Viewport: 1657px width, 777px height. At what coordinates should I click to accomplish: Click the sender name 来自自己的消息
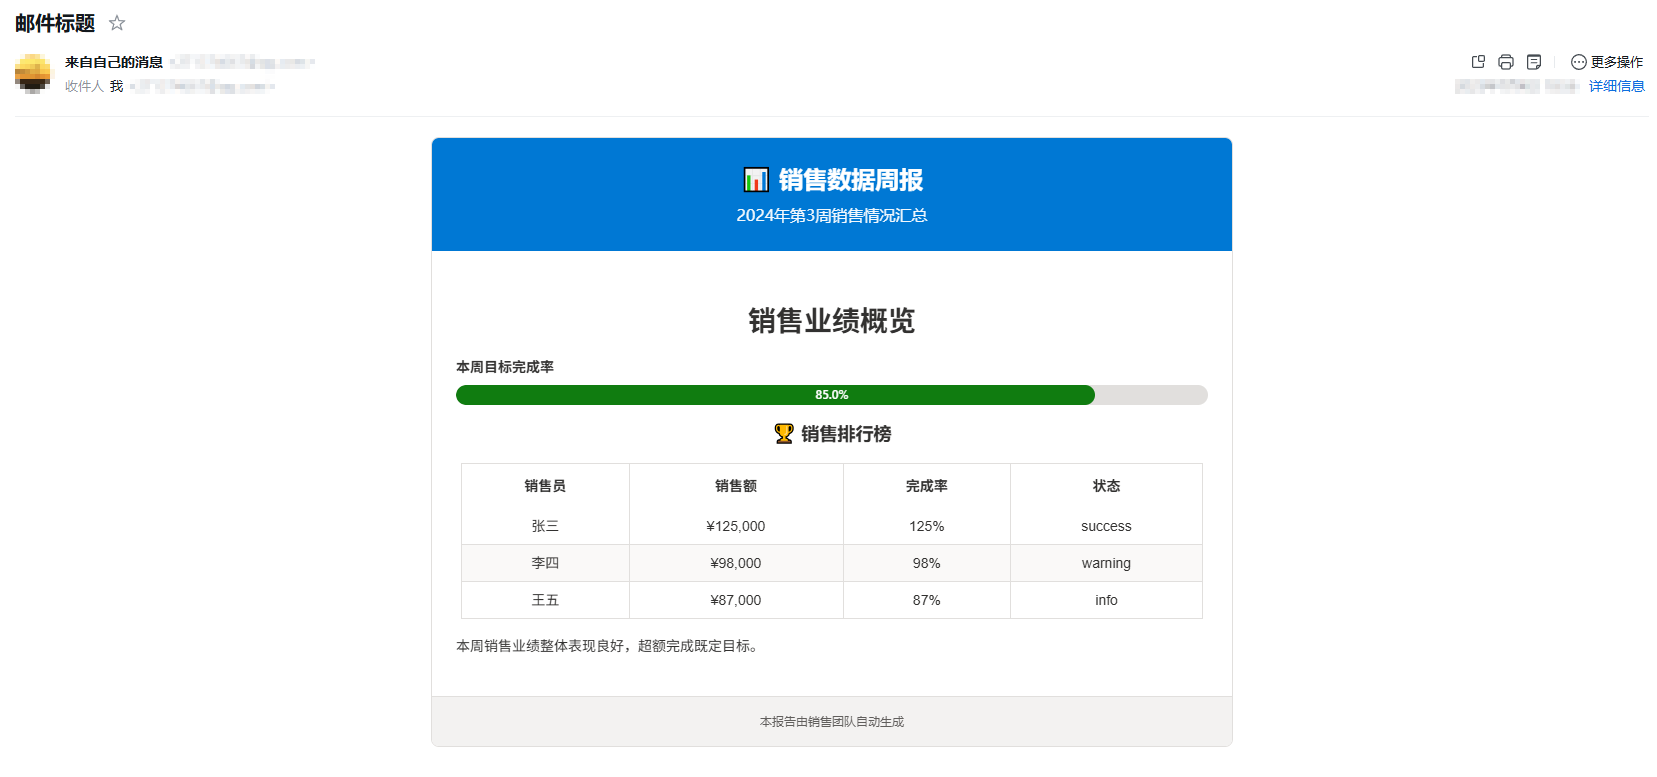click(114, 62)
